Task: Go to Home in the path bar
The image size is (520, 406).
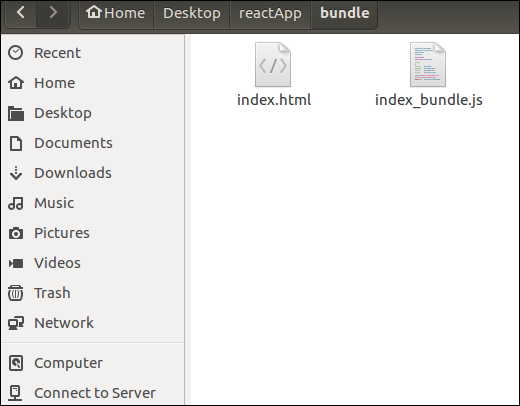Action: (x=115, y=13)
